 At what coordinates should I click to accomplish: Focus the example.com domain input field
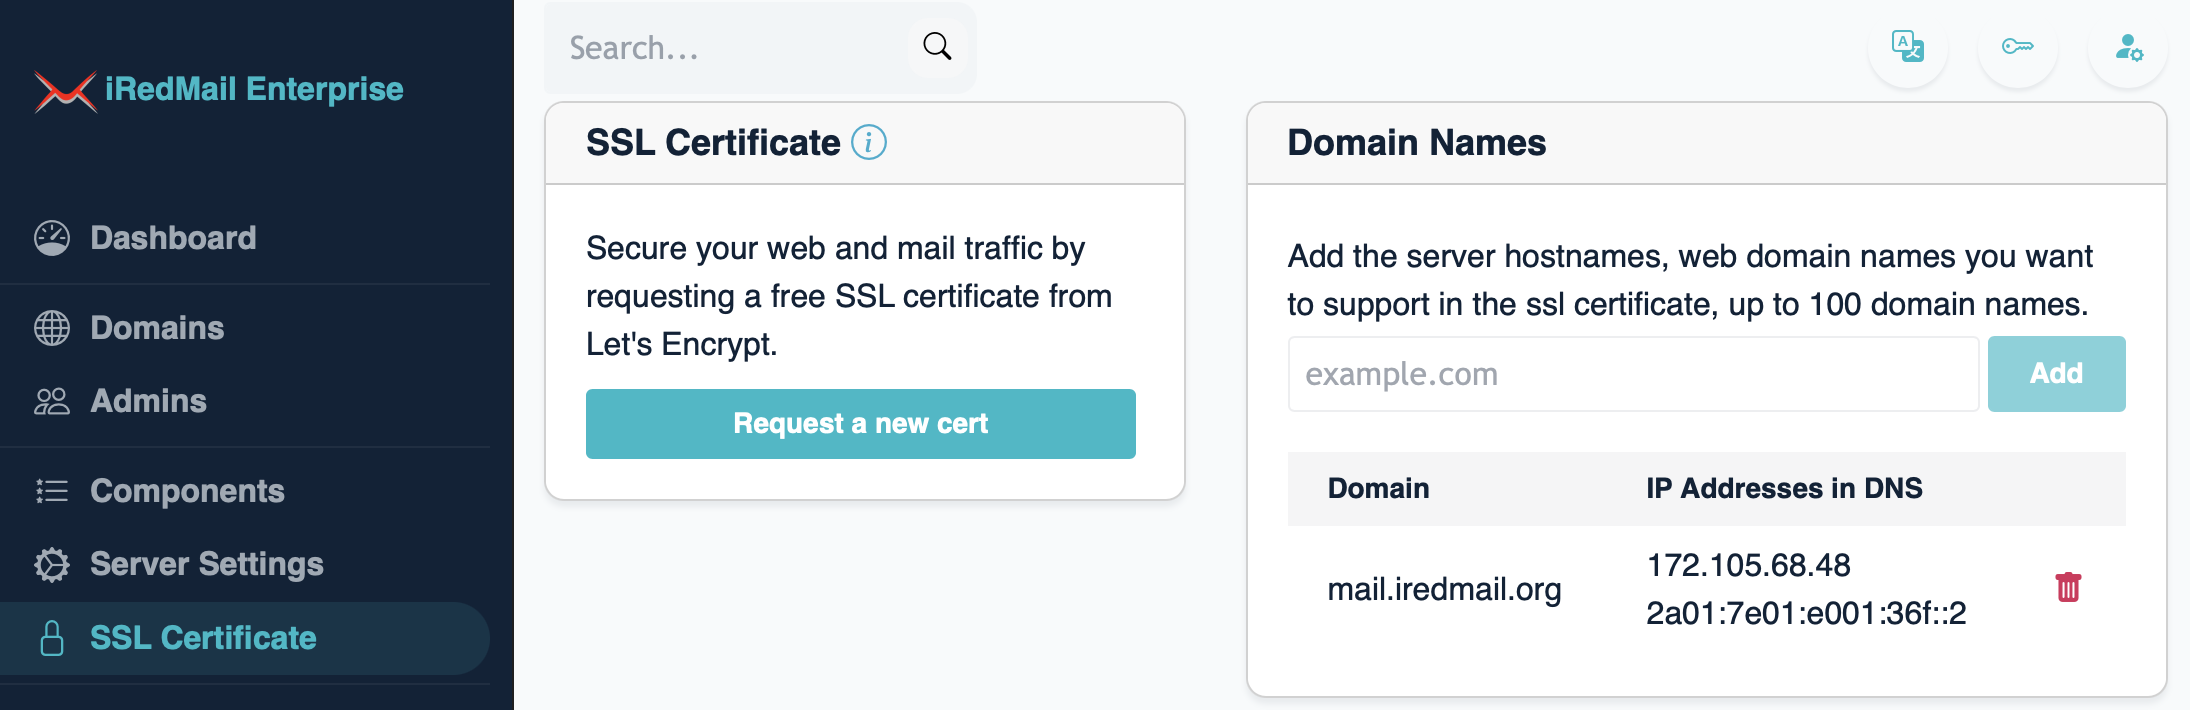1633,374
